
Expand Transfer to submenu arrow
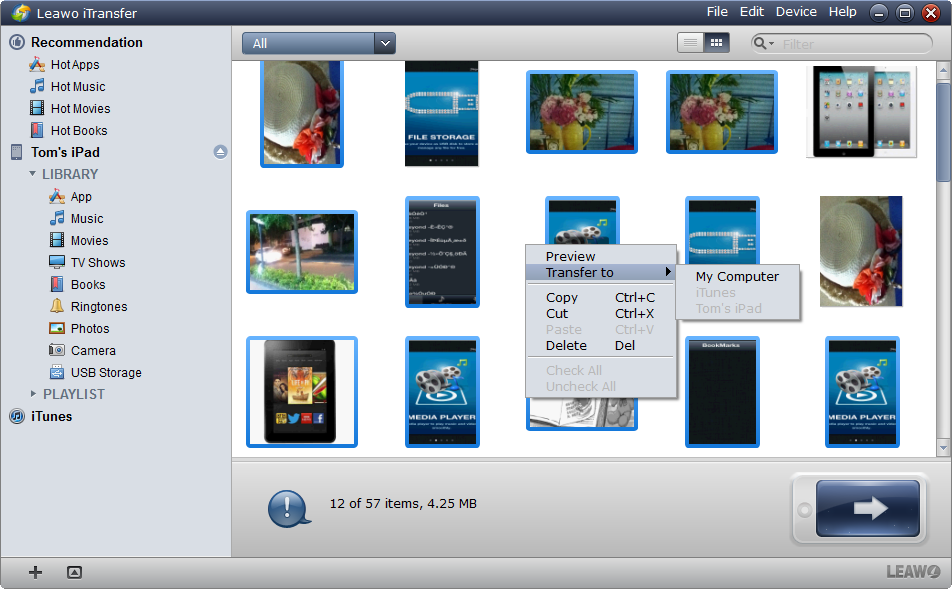(668, 272)
